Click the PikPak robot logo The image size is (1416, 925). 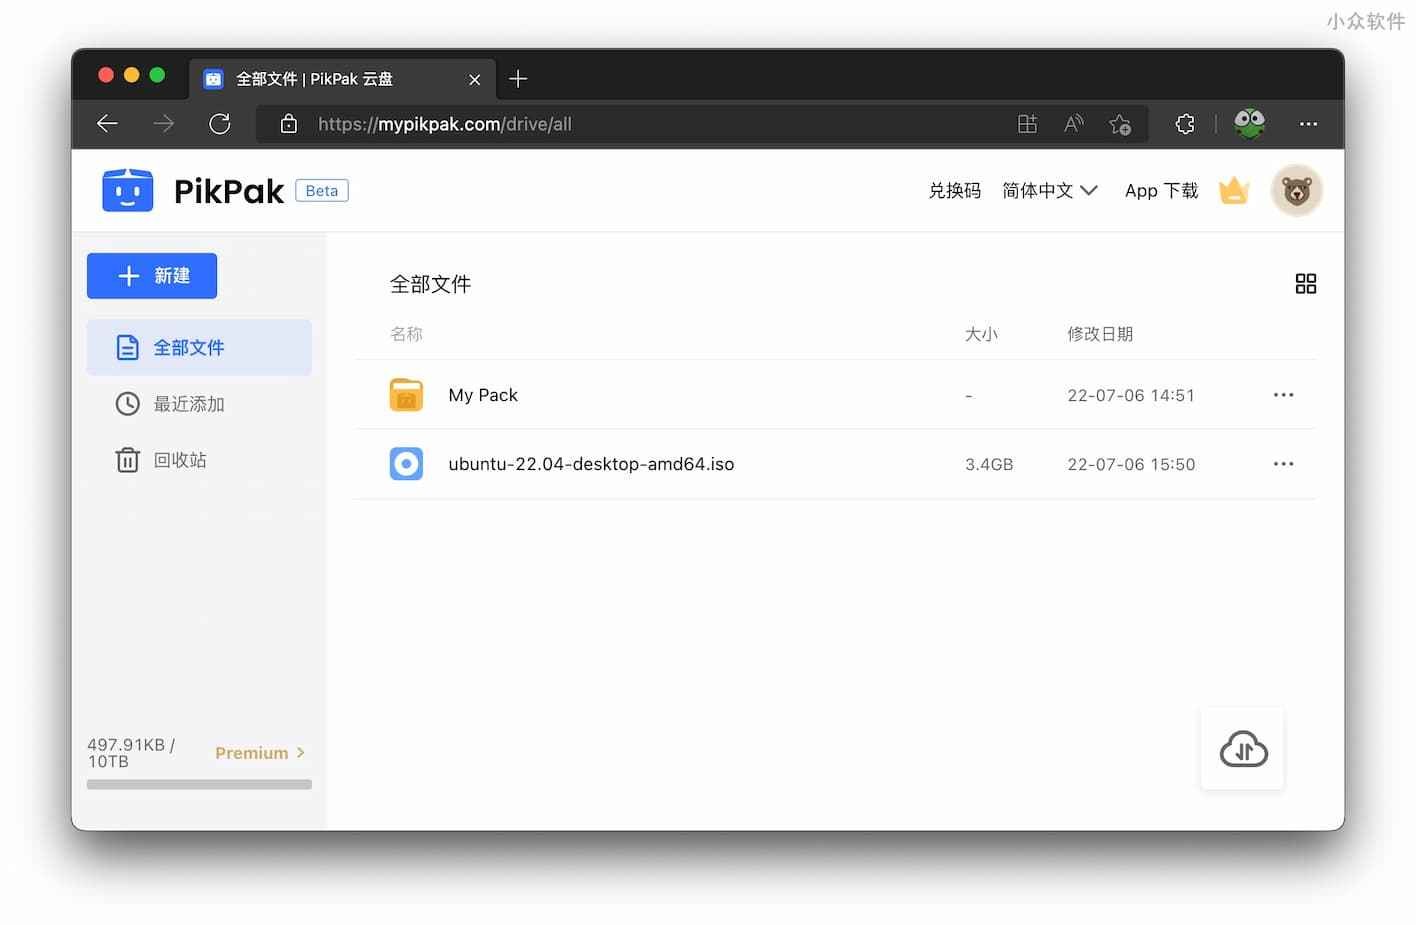coord(128,190)
